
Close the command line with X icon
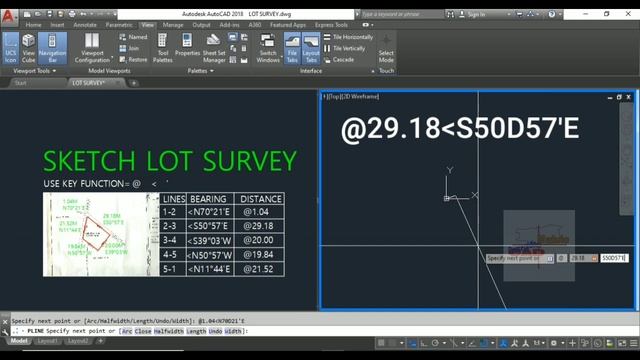click(x=5, y=322)
